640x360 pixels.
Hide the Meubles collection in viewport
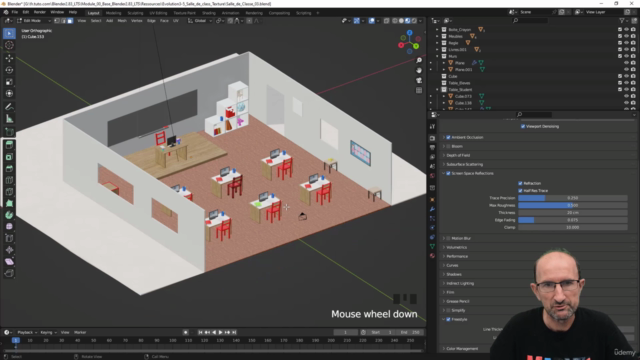click(x=627, y=36)
